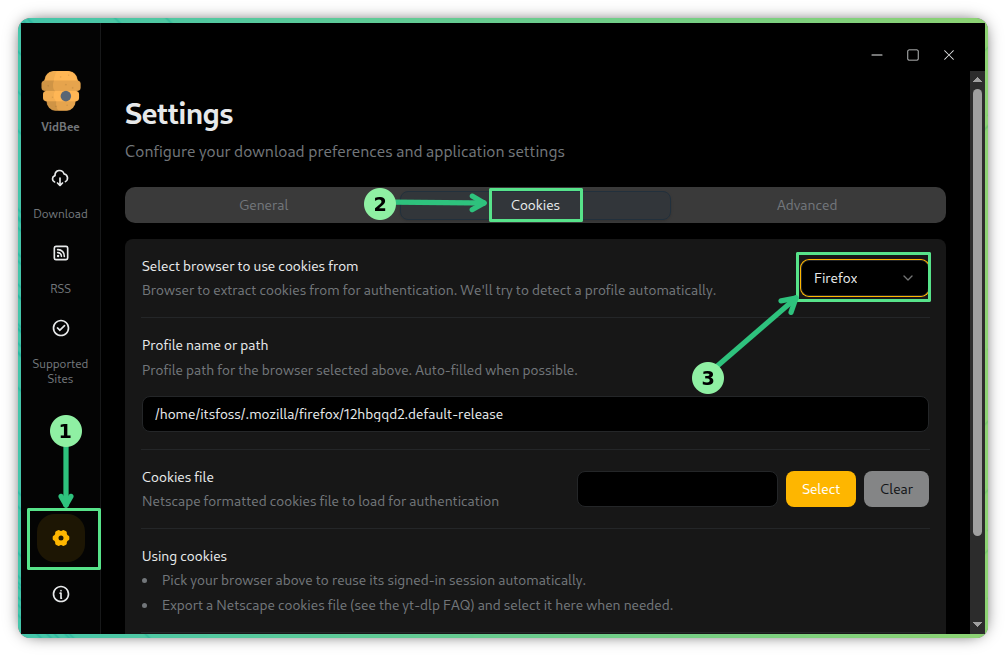Click the orange Settings gear icon
This screenshot has width=1006, height=656.
tap(61, 539)
